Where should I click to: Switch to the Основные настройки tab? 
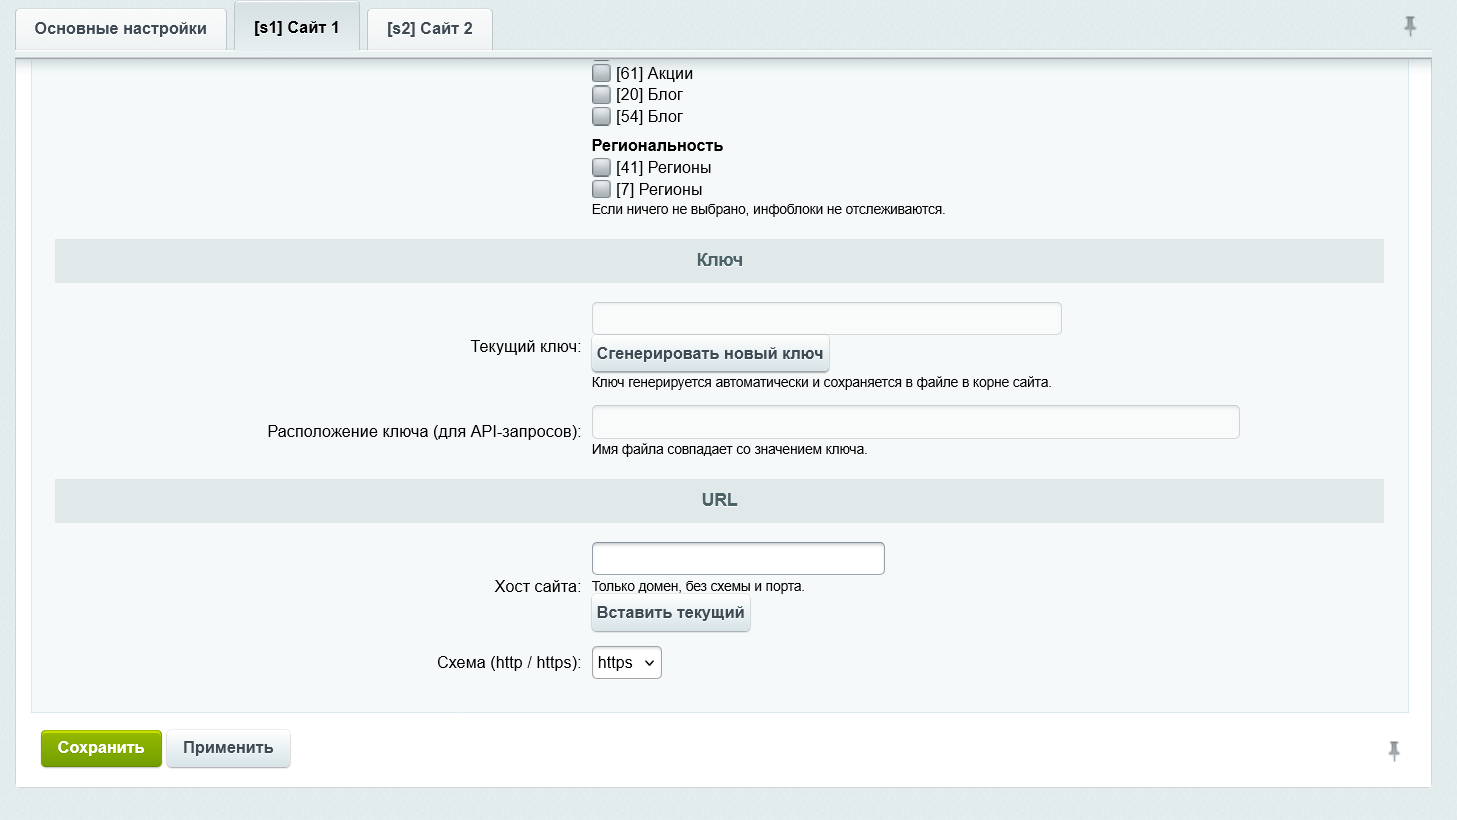tap(120, 28)
